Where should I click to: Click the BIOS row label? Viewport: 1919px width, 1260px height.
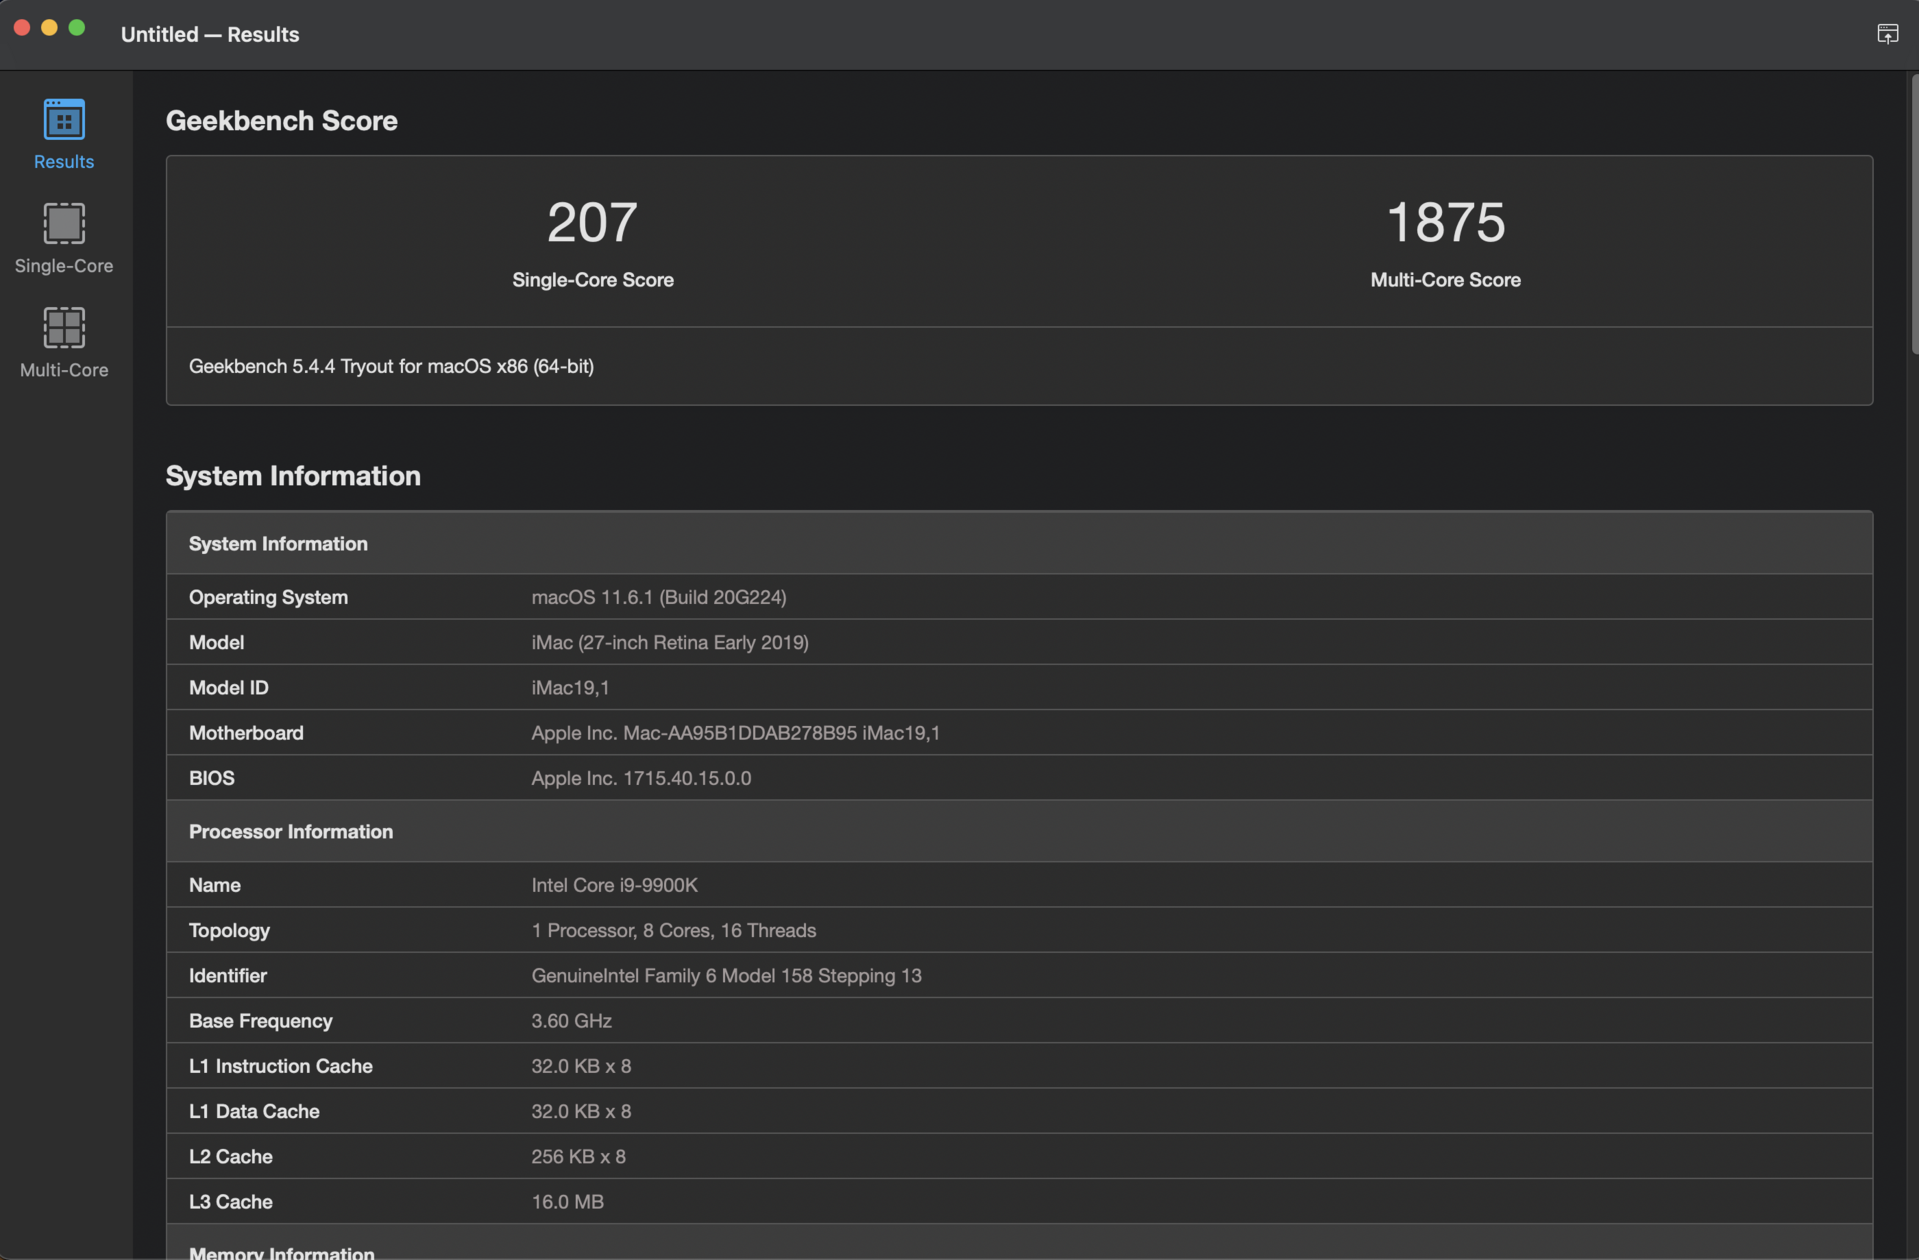pyautogui.click(x=211, y=778)
